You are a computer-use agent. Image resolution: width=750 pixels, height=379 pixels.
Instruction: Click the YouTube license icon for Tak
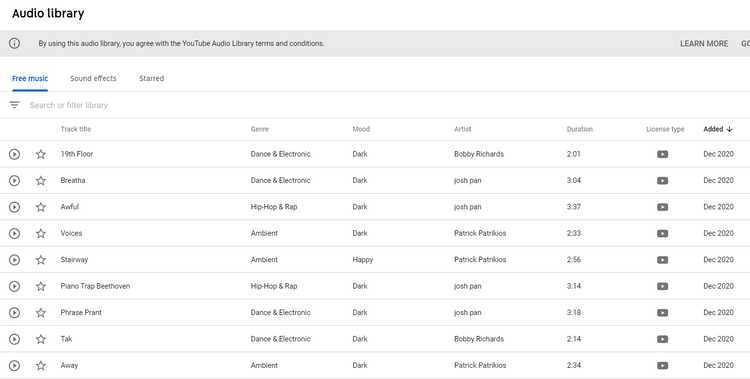(662, 339)
